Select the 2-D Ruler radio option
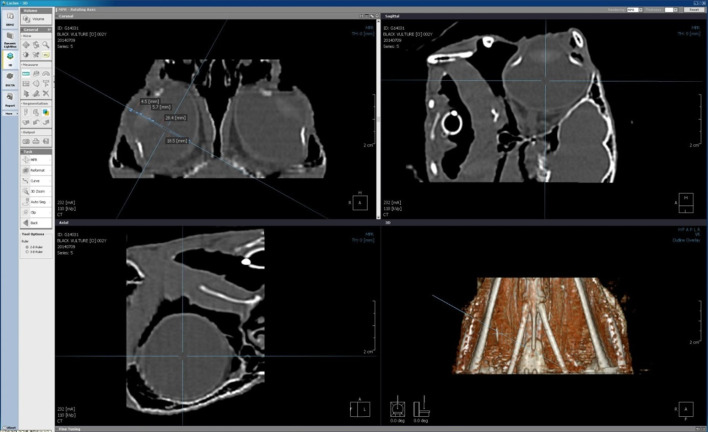 (x=27, y=247)
